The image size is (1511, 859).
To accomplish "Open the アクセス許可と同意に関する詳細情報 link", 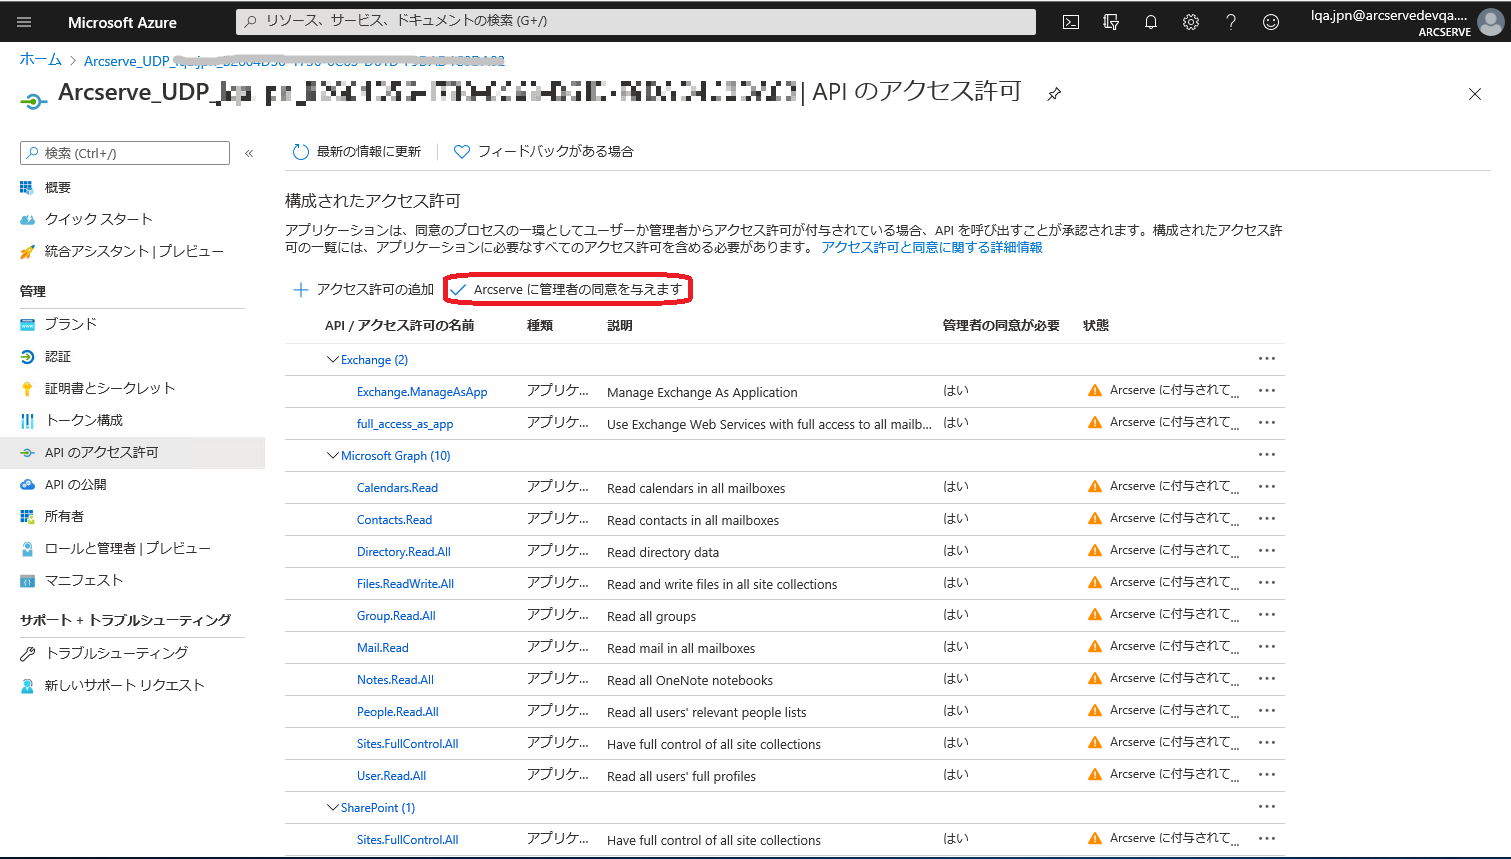I will [x=932, y=247].
